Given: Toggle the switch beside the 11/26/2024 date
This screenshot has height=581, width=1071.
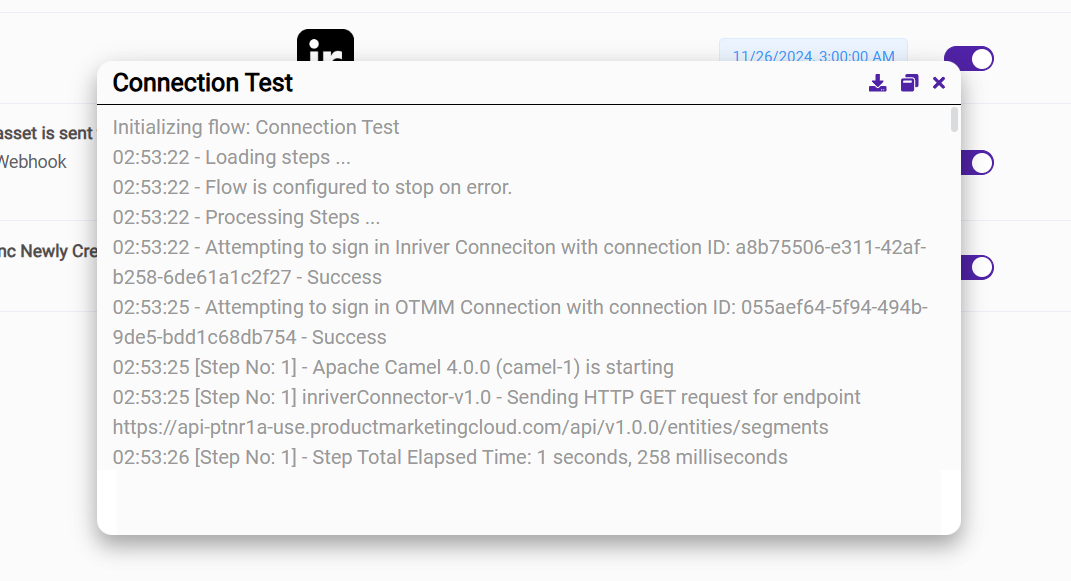Looking at the screenshot, I should point(969,58).
